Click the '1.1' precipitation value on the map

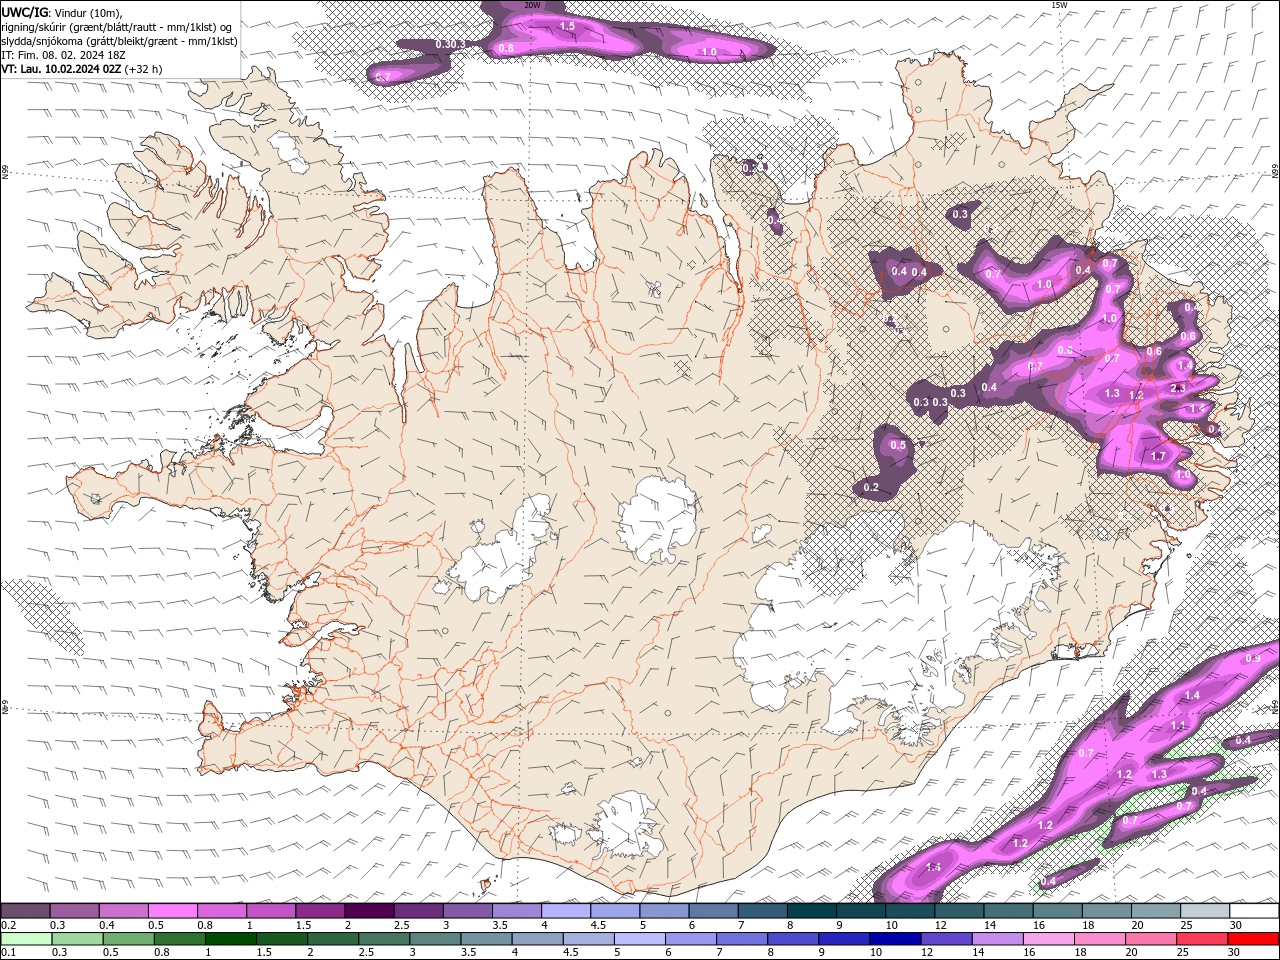pyautogui.click(x=1178, y=725)
